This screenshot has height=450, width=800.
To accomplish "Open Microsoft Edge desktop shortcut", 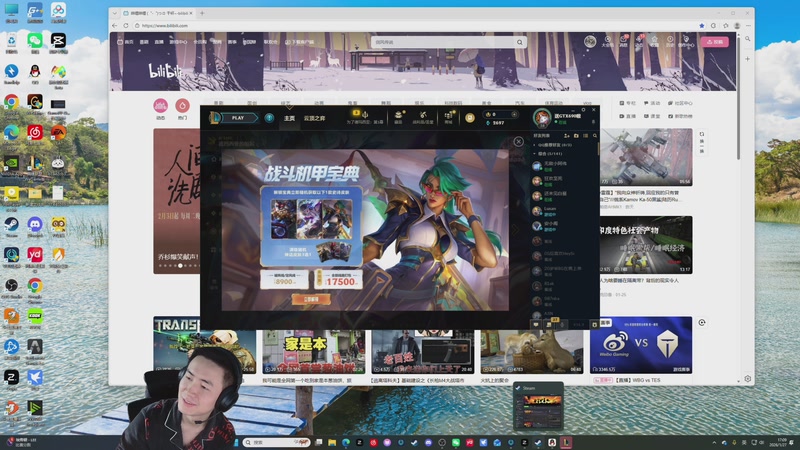I will (11, 135).
